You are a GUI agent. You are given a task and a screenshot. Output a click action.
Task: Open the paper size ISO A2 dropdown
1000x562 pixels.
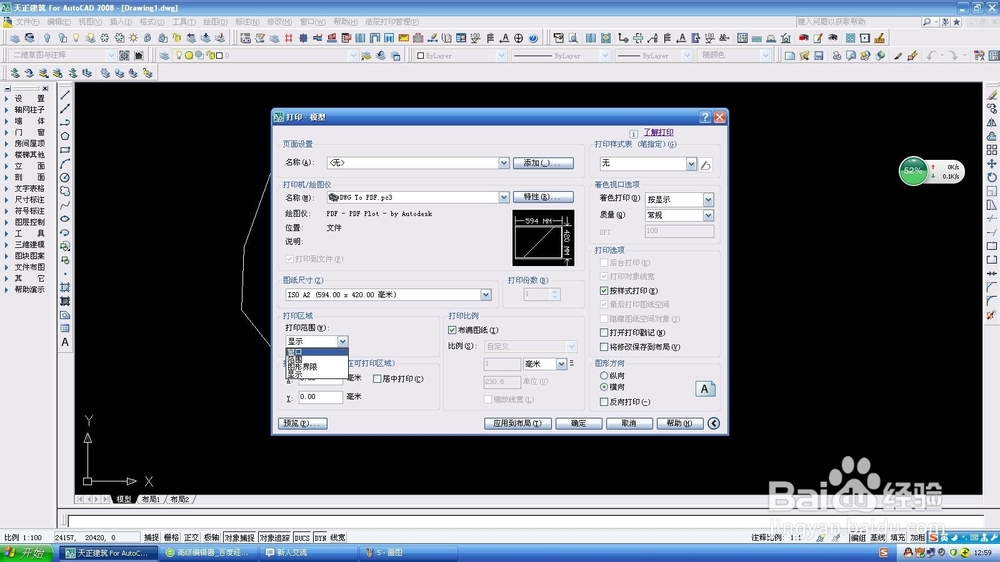(486, 295)
